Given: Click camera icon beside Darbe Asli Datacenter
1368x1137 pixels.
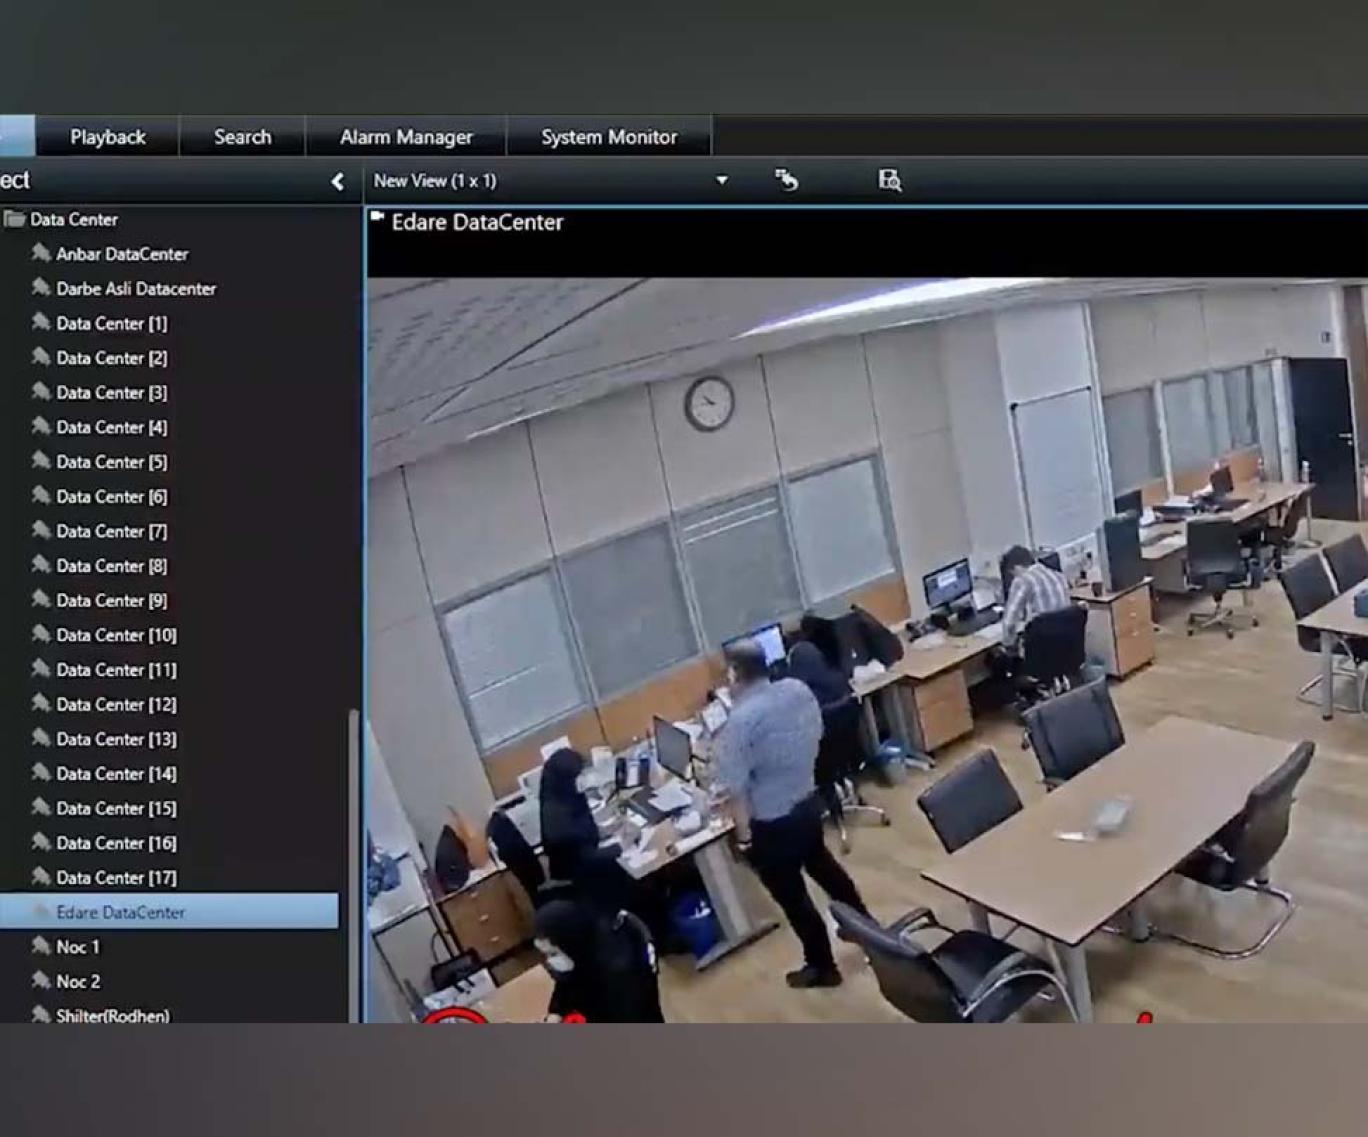Looking at the screenshot, I should 41,288.
